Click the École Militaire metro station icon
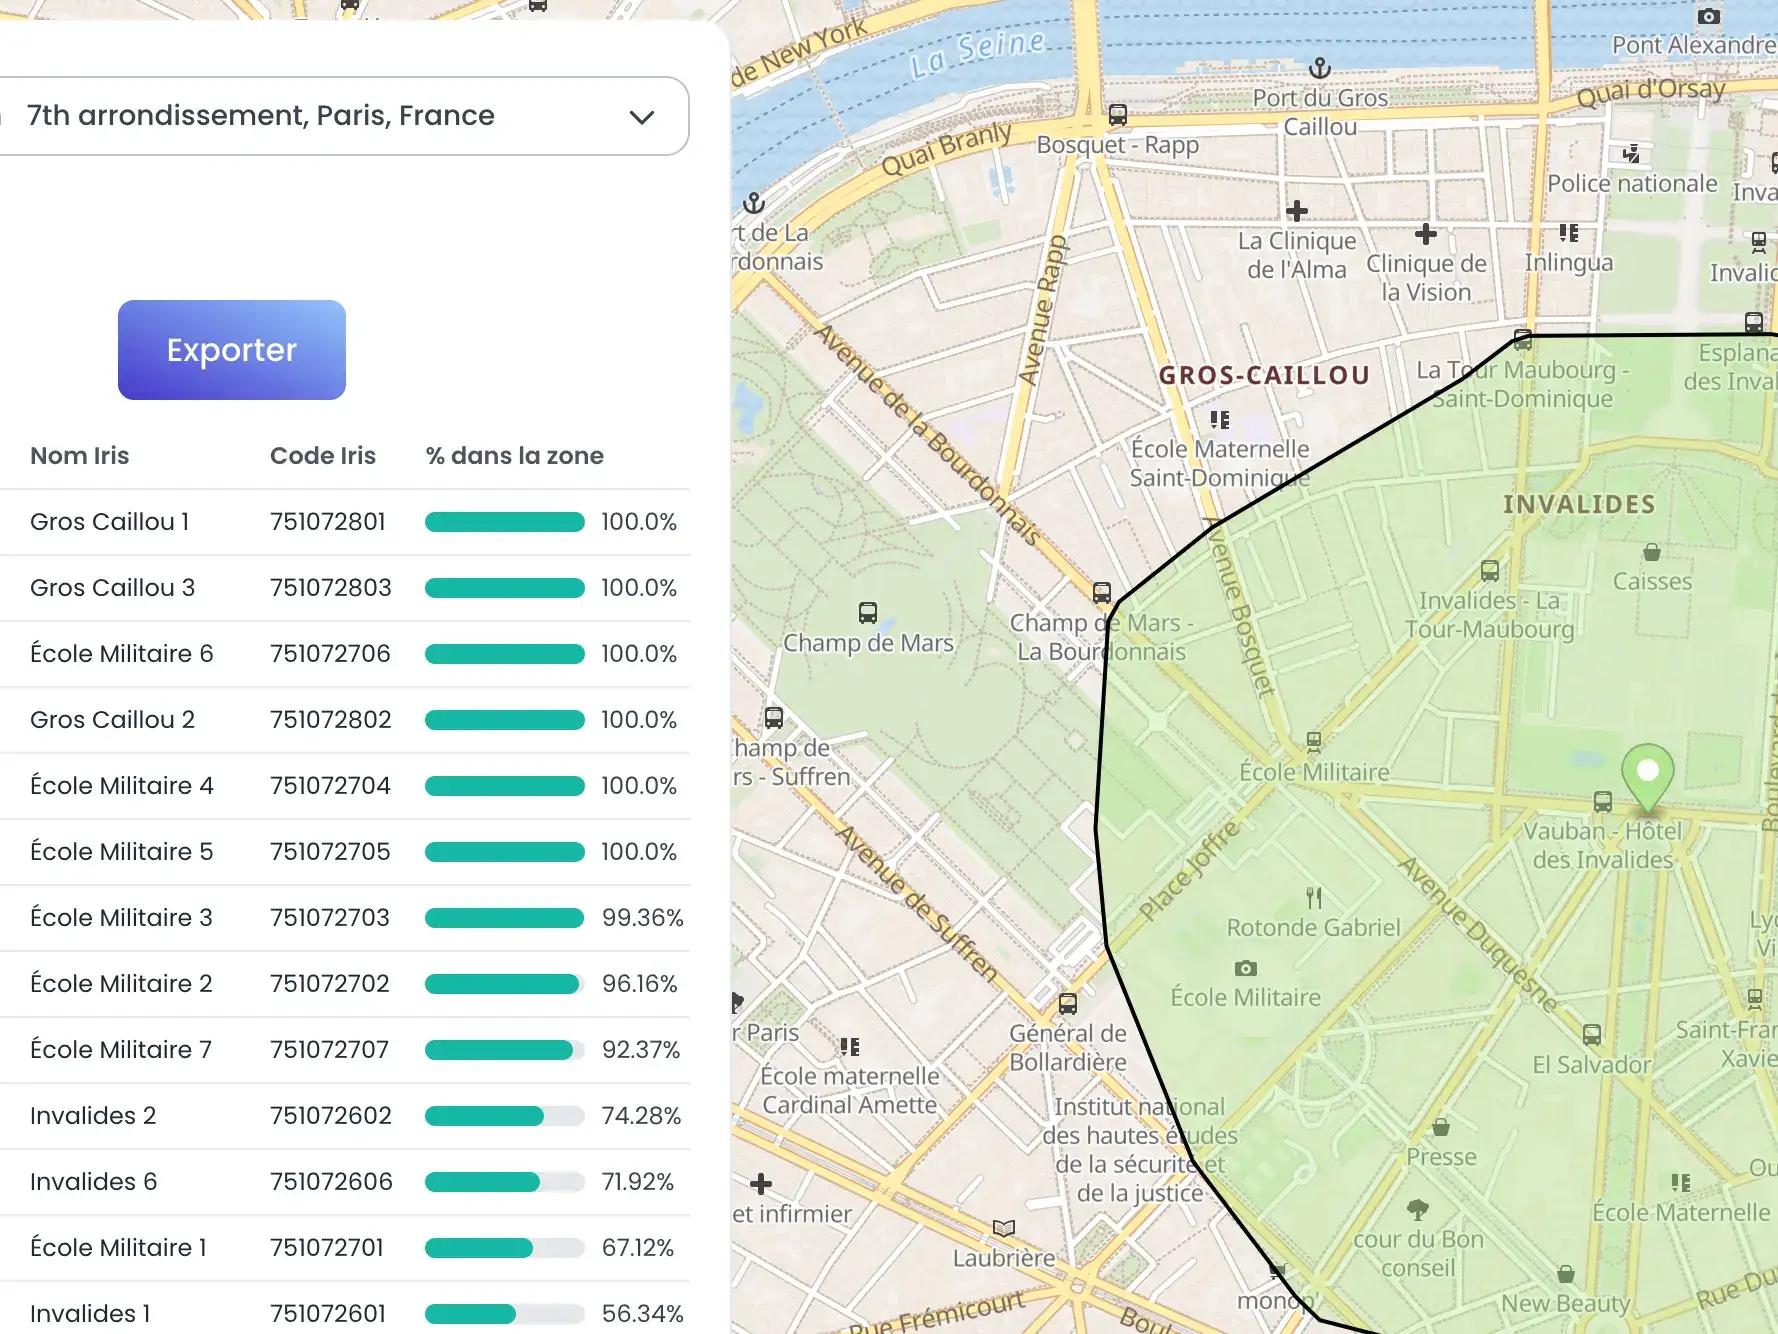Screen dimensions: 1778x1334 tap(1314, 742)
